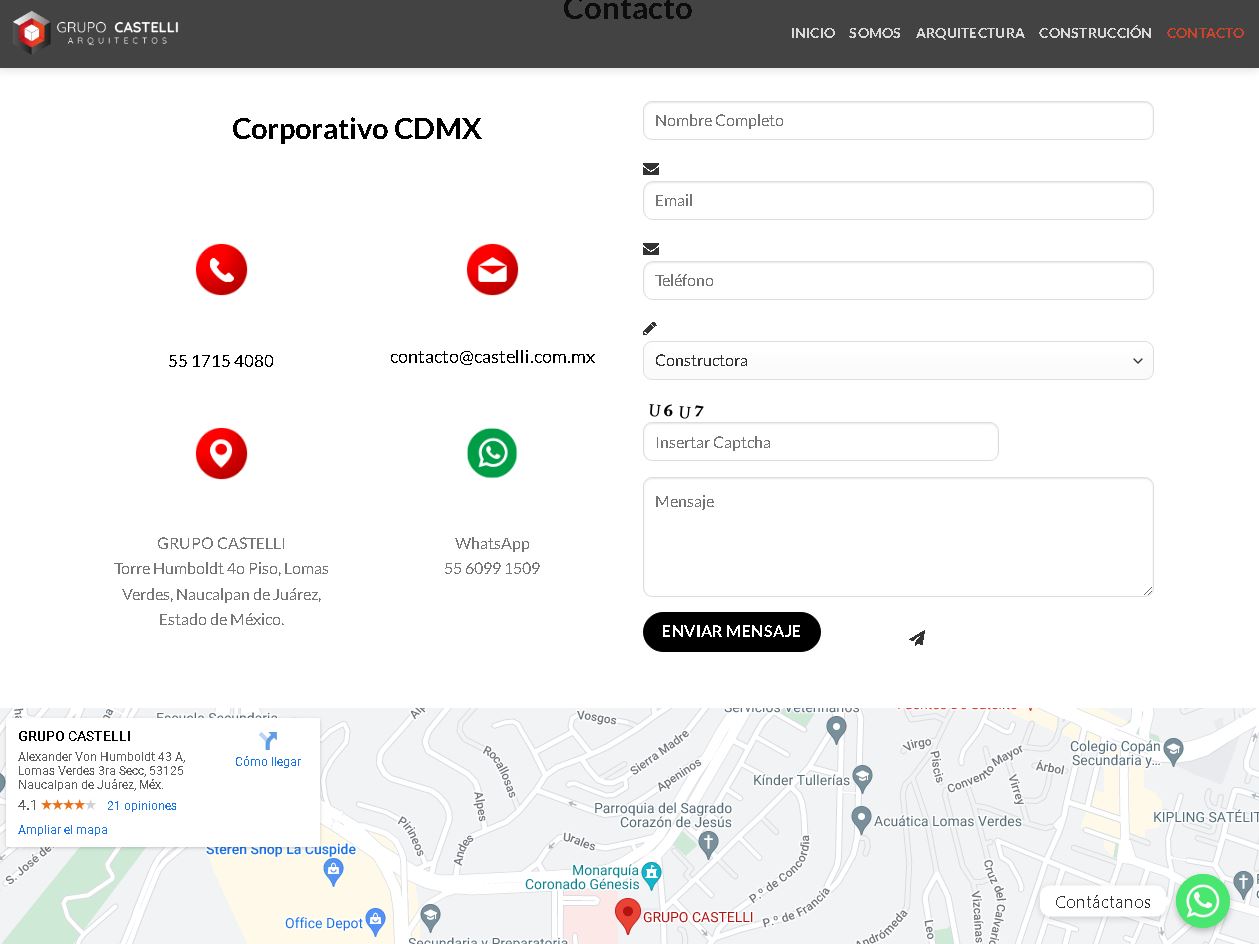Click the Servicios Veterinarios map pin
This screenshot has width=1259, height=944.
click(837, 730)
